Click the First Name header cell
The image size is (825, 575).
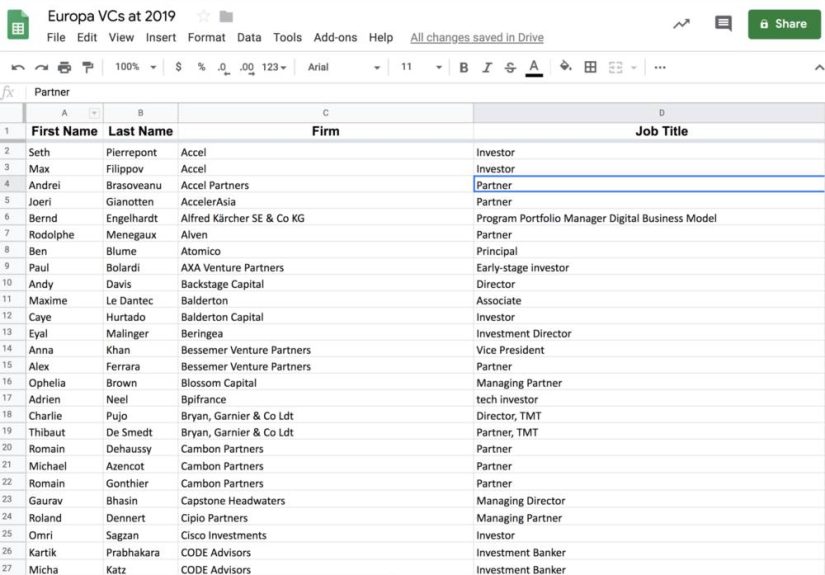pyautogui.click(x=64, y=131)
